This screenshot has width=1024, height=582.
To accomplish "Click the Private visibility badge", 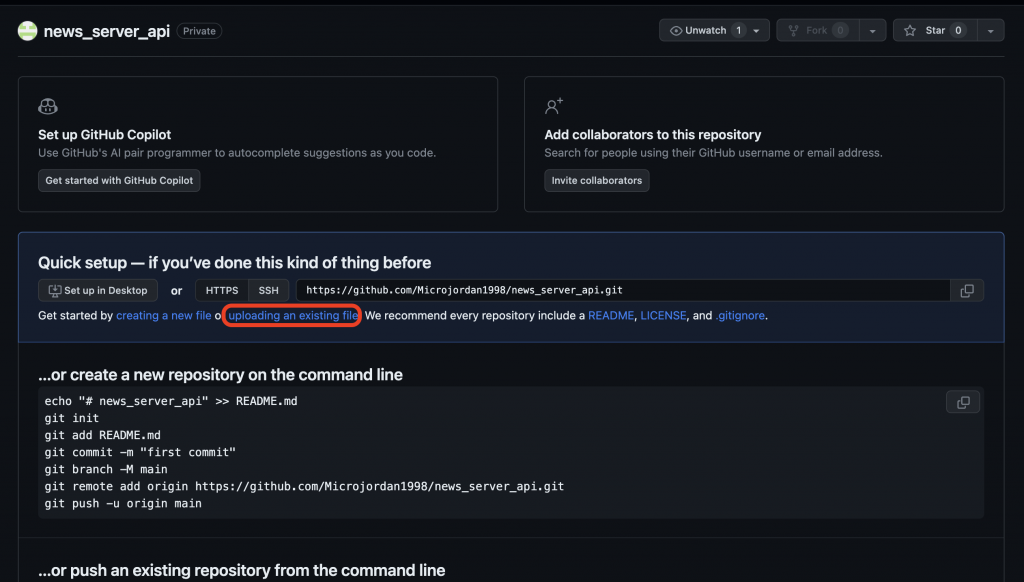I will pyautogui.click(x=199, y=31).
